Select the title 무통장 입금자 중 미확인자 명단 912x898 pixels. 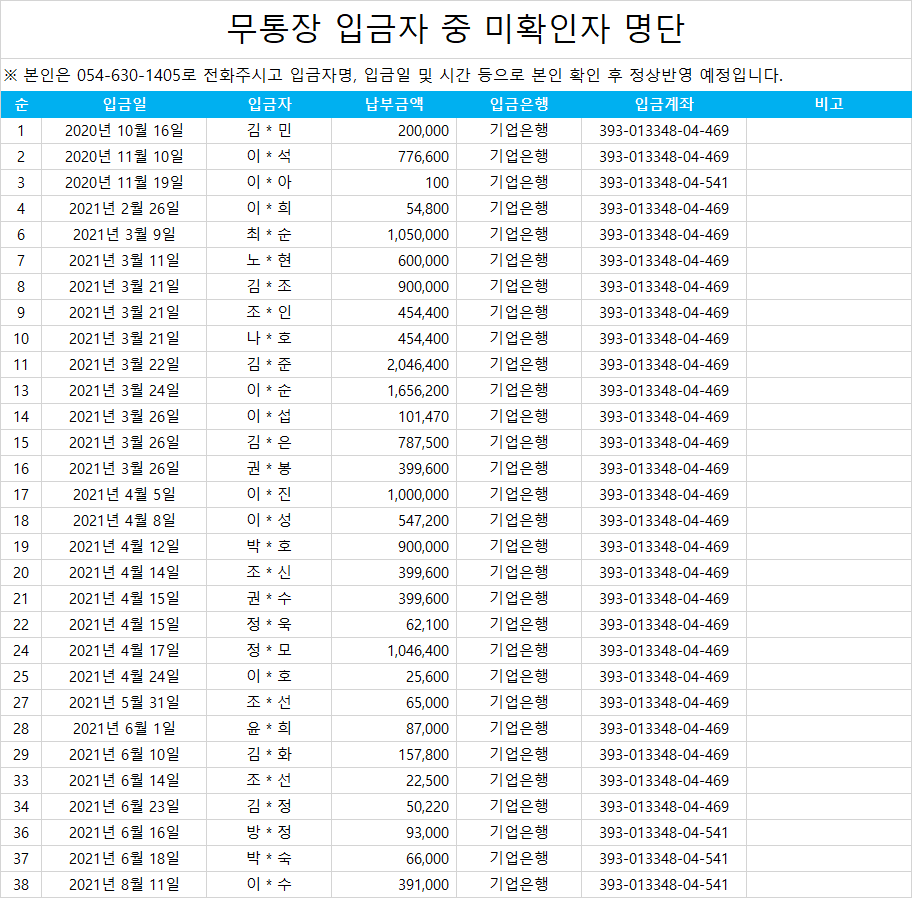tap(456, 28)
